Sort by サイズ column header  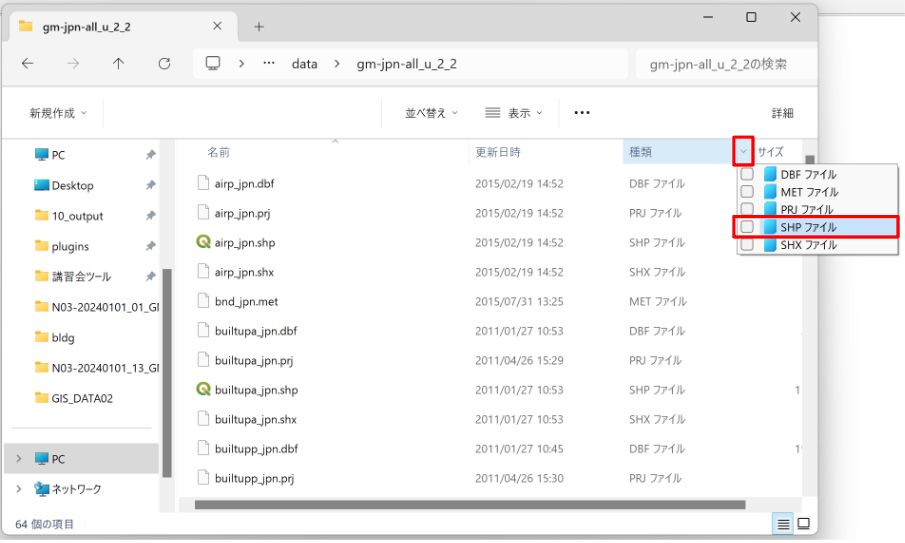coord(771,152)
